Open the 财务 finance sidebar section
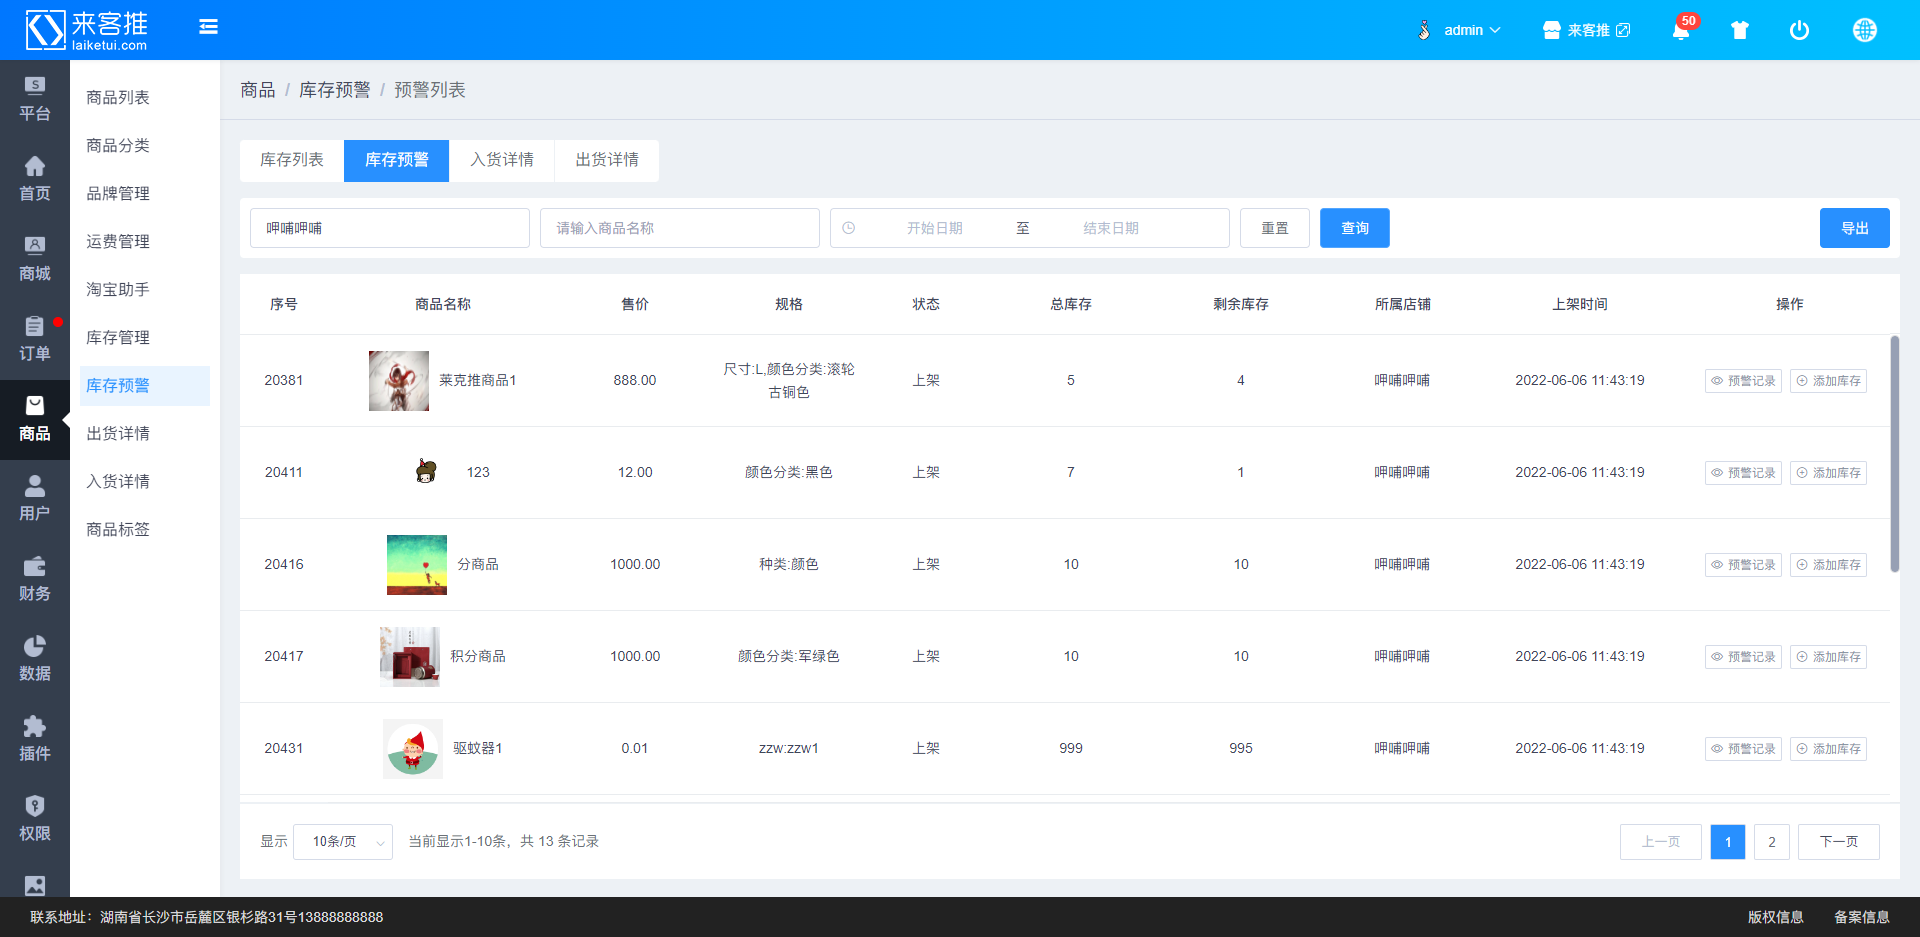The width and height of the screenshot is (1920, 937). (35, 579)
